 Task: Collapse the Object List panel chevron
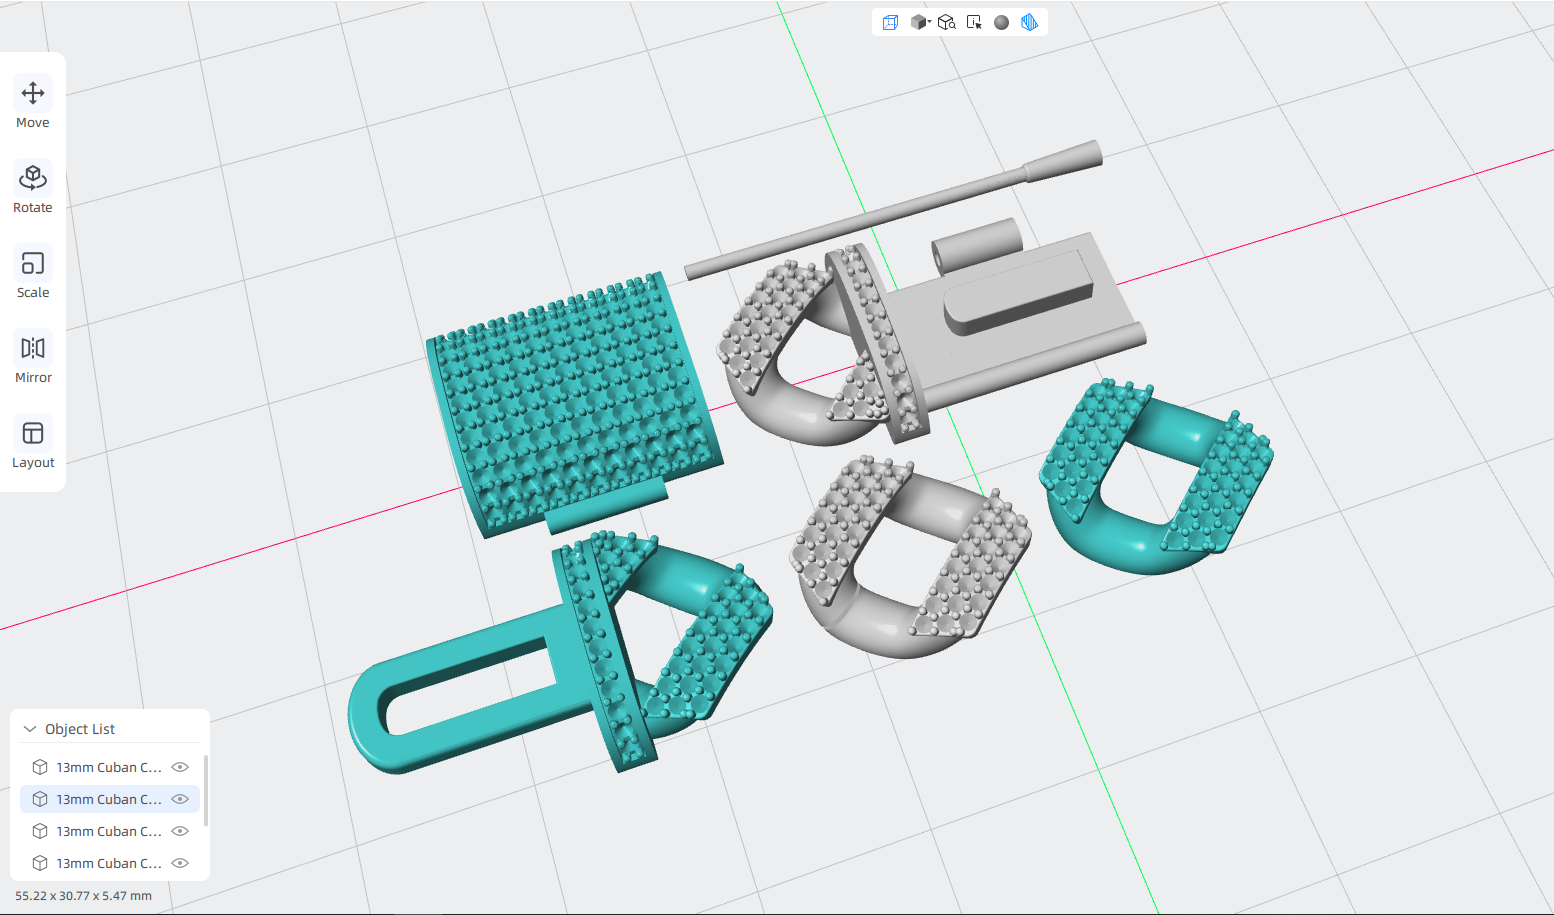click(x=30, y=729)
